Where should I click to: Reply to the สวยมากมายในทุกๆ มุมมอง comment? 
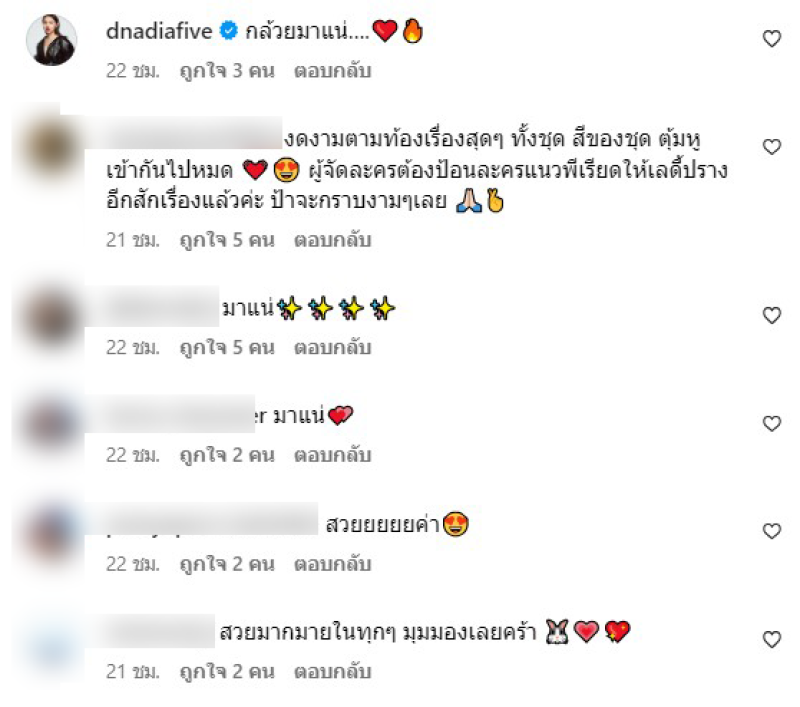click(x=332, y=672)
